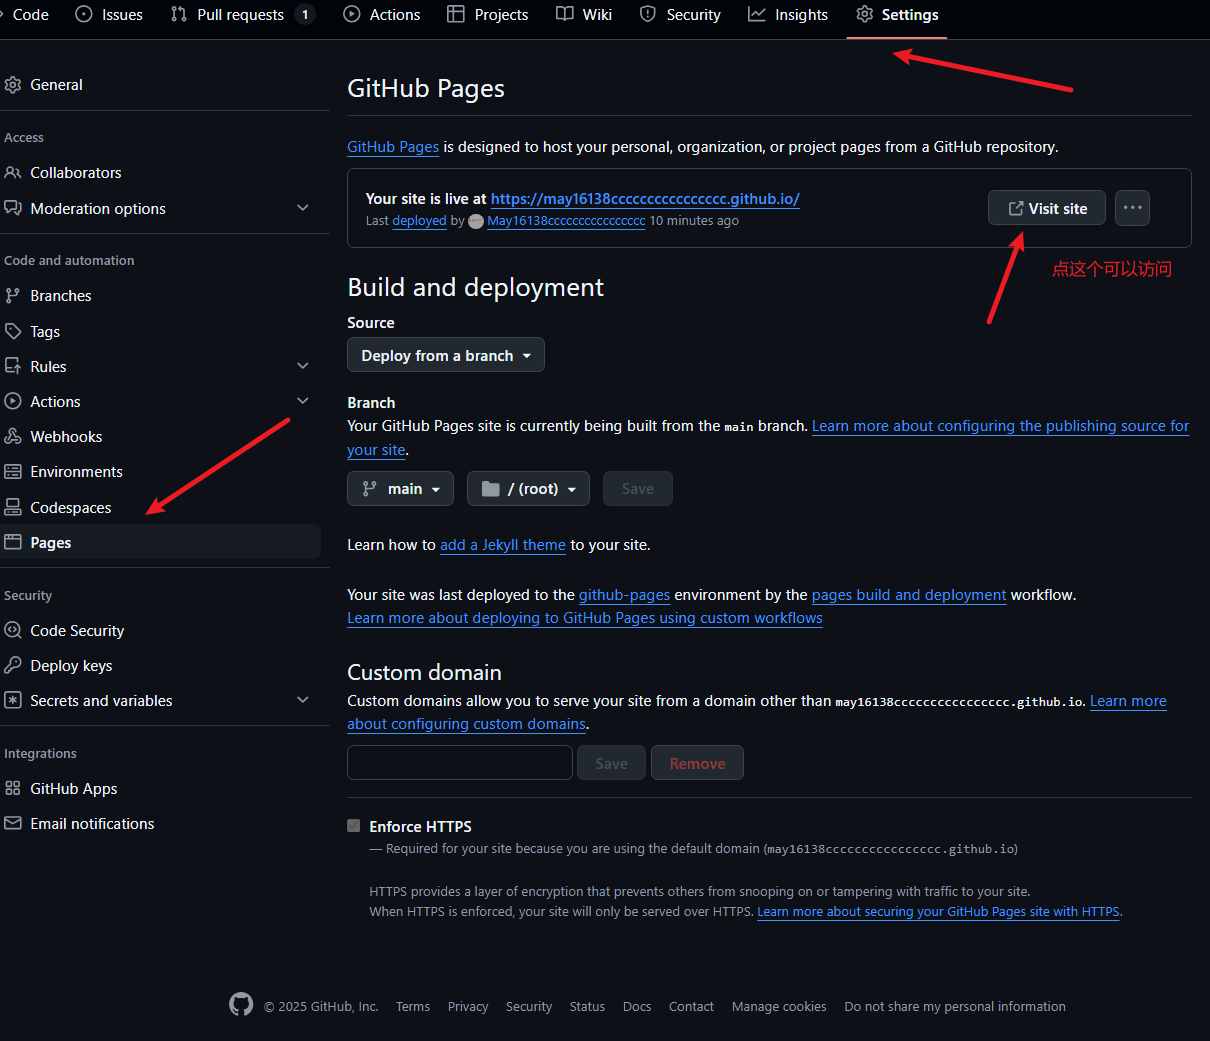
Task: Click the Deploy keys key icon
Action: pos(13,665)
